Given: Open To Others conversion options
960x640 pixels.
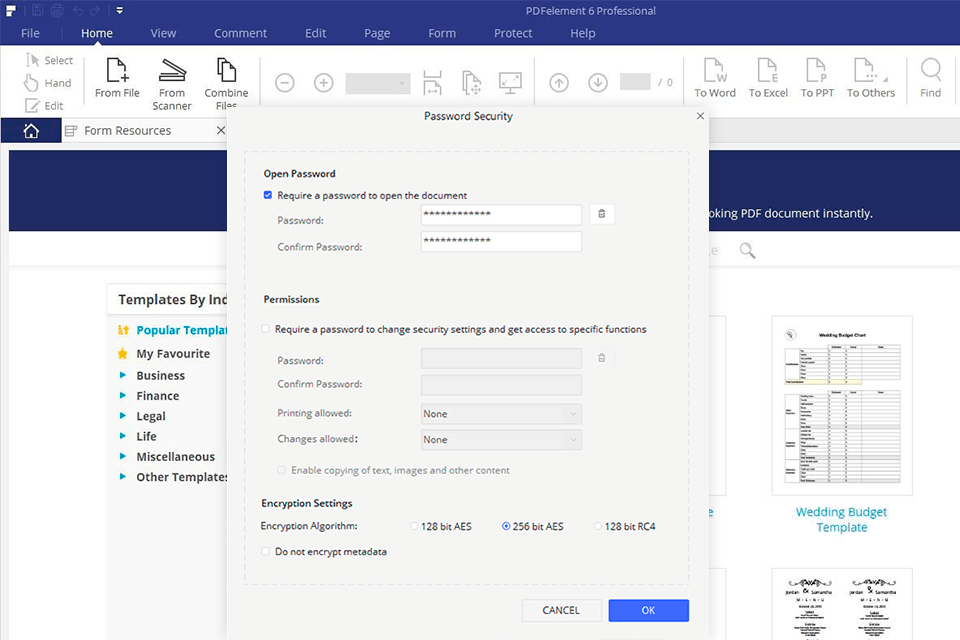Looking at the screenshot, I should pyautogui.click(x=871, y=78).
